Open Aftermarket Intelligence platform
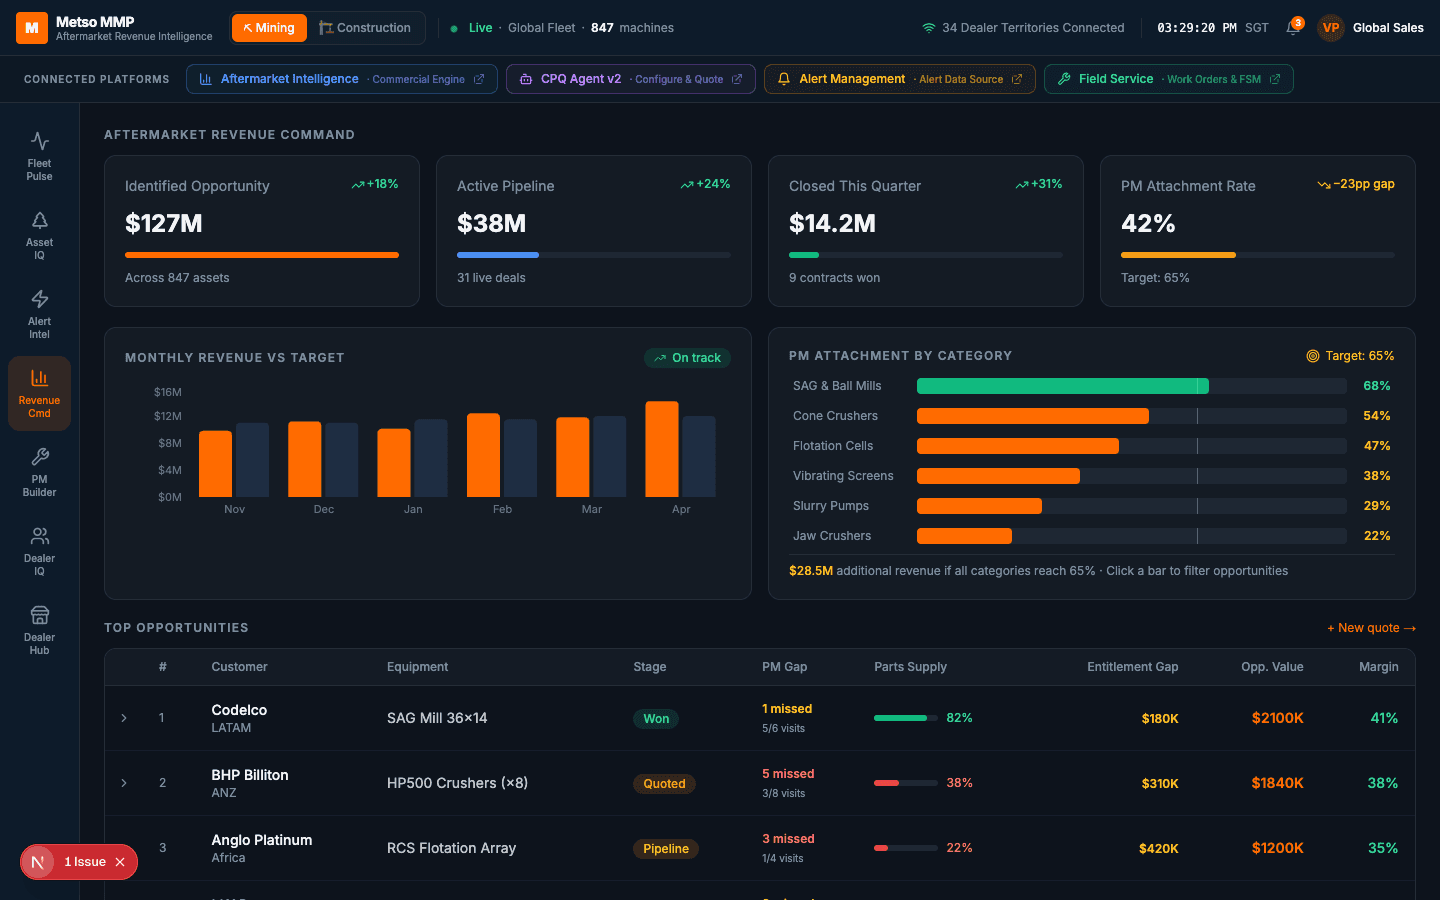The image size is (1440, 900). [342, 79]
